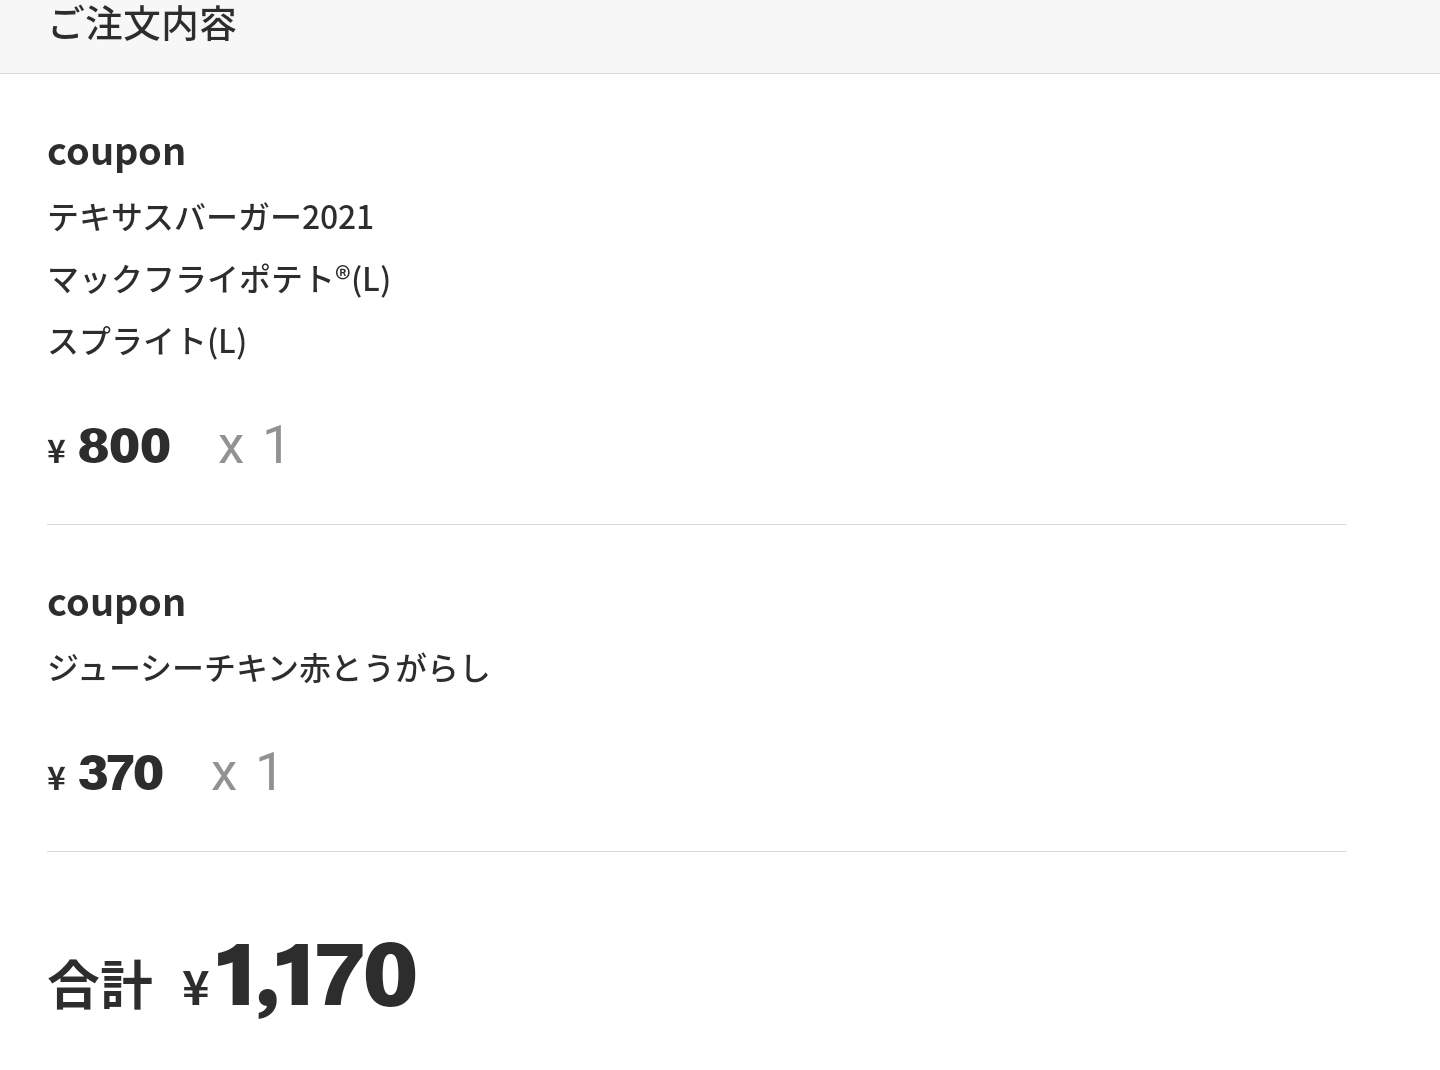Click the テキサスバーガー2021 item
This screenshot has height=1070, width=1440.
tap(210, 217)
